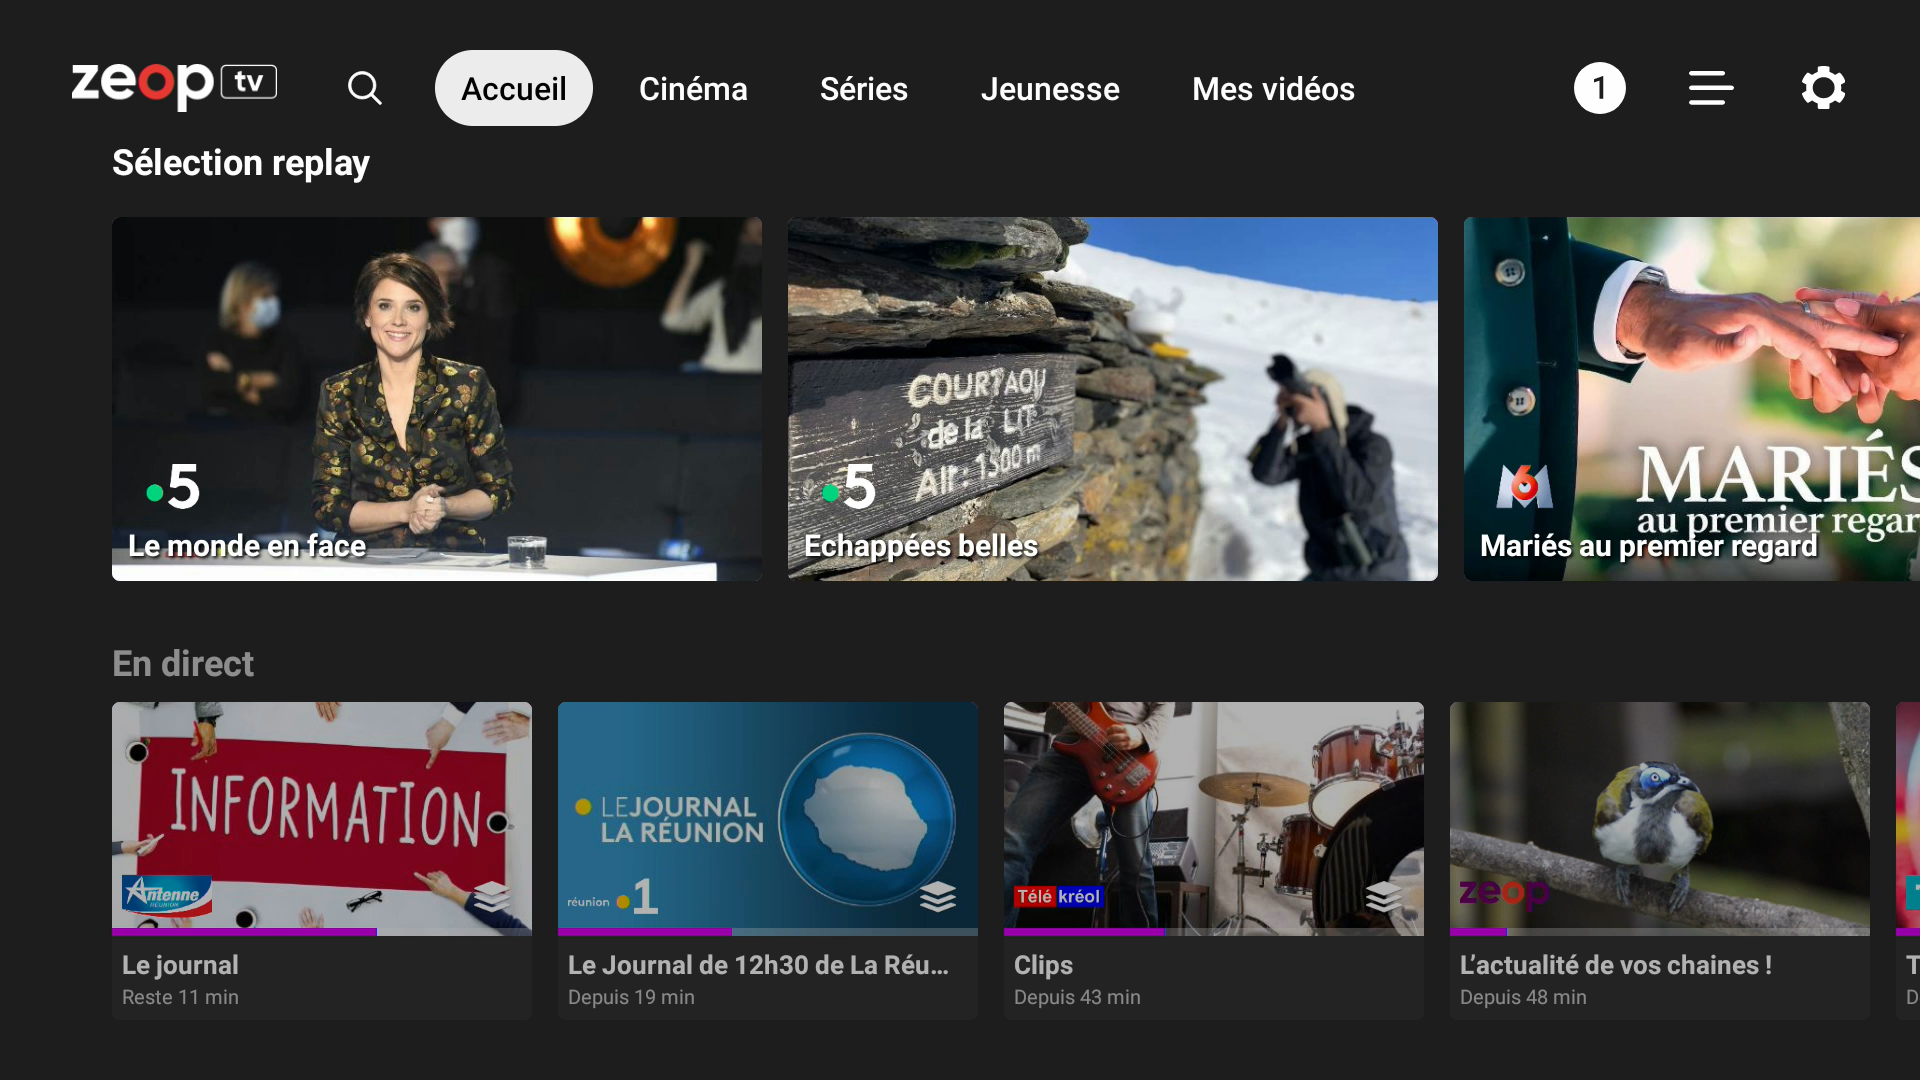1920x1080 pixels.
Task: Click the progress bar under Le Journal de 12h30
Action: click(767, 932)
